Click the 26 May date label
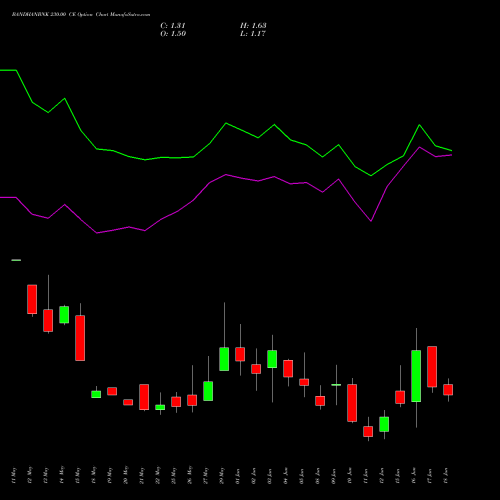The image size is (500, 500). [190, 476]
